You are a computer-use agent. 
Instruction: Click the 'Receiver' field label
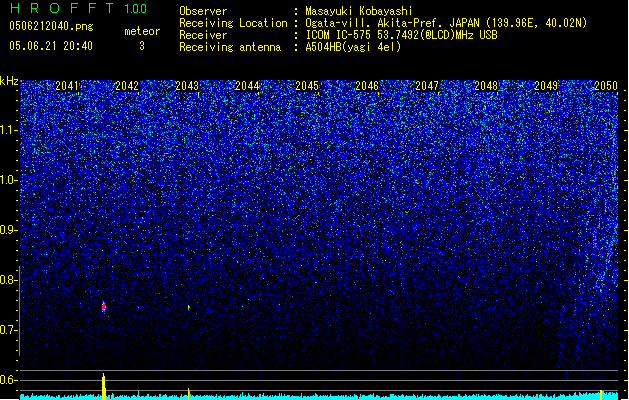pyautogui.click(x=203, y=35)
